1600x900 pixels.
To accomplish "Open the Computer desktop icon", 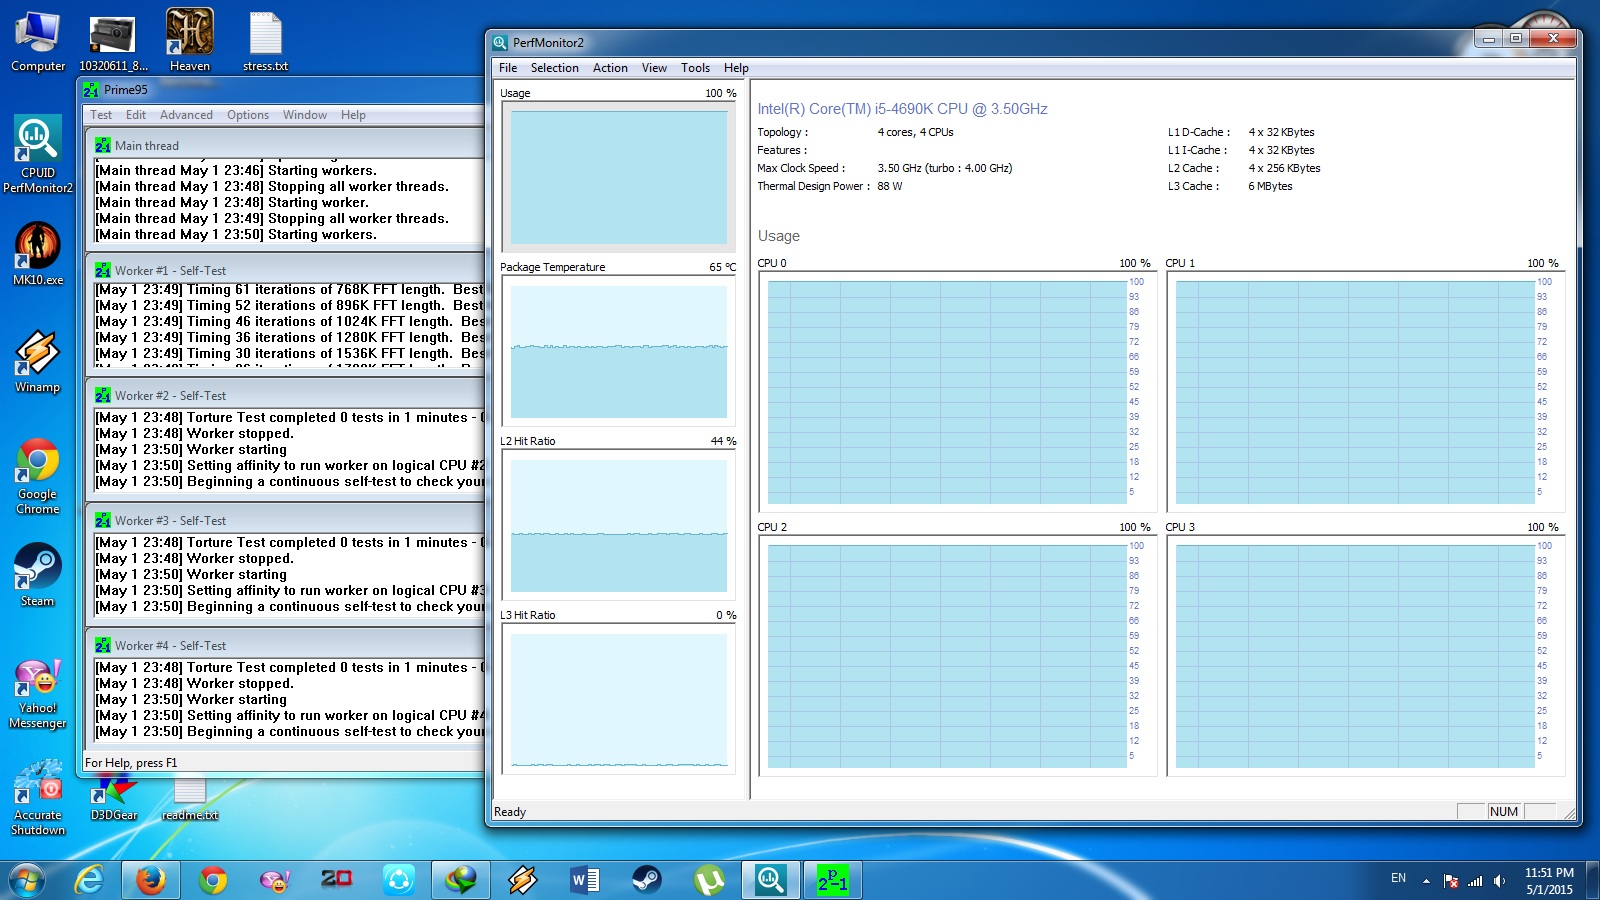I will pyautogui.click(x=38, y=42).
